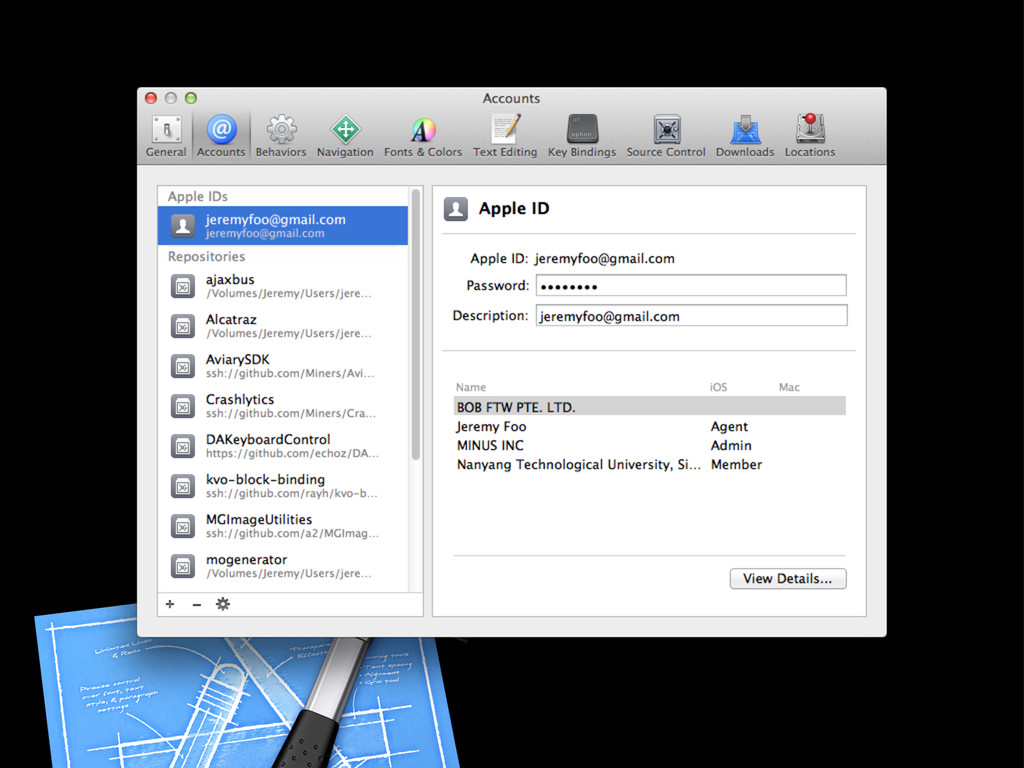Zoom the Accounts window green button
This screenshot has width=1024, height=768.
click(x=191, y=98)
